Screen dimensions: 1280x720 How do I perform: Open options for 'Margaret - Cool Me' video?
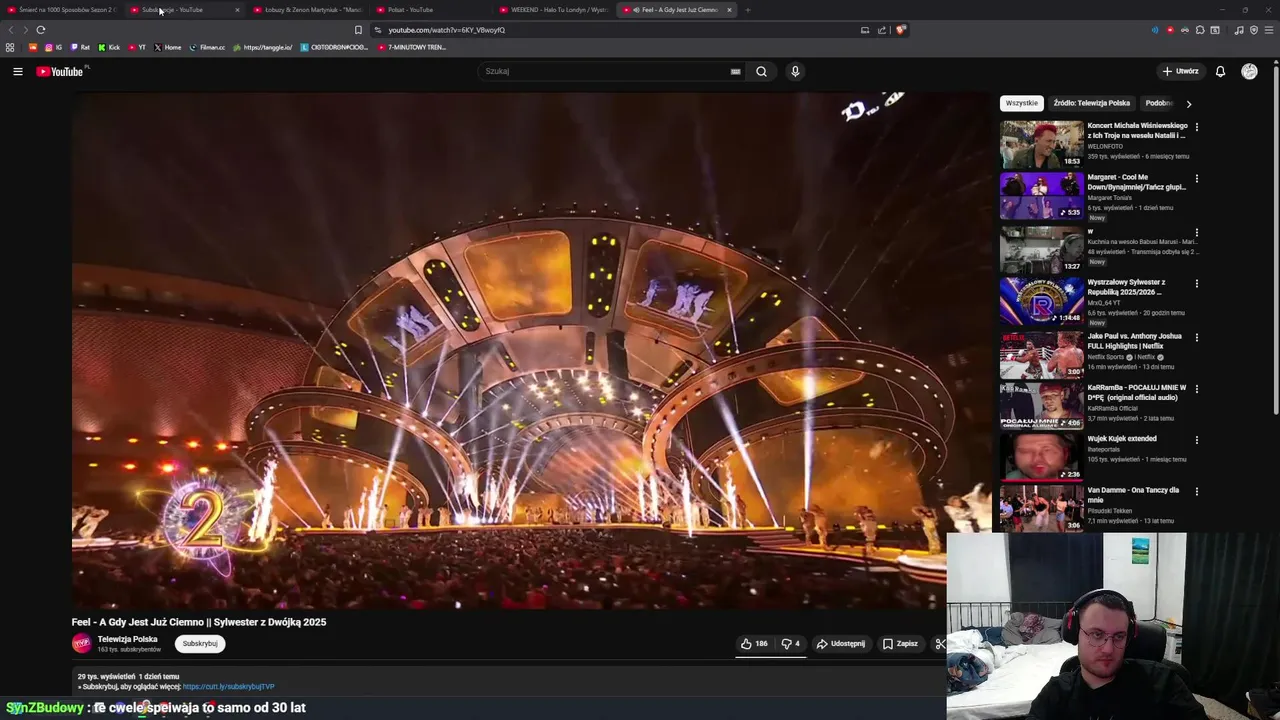click(x=1196, y=179)
